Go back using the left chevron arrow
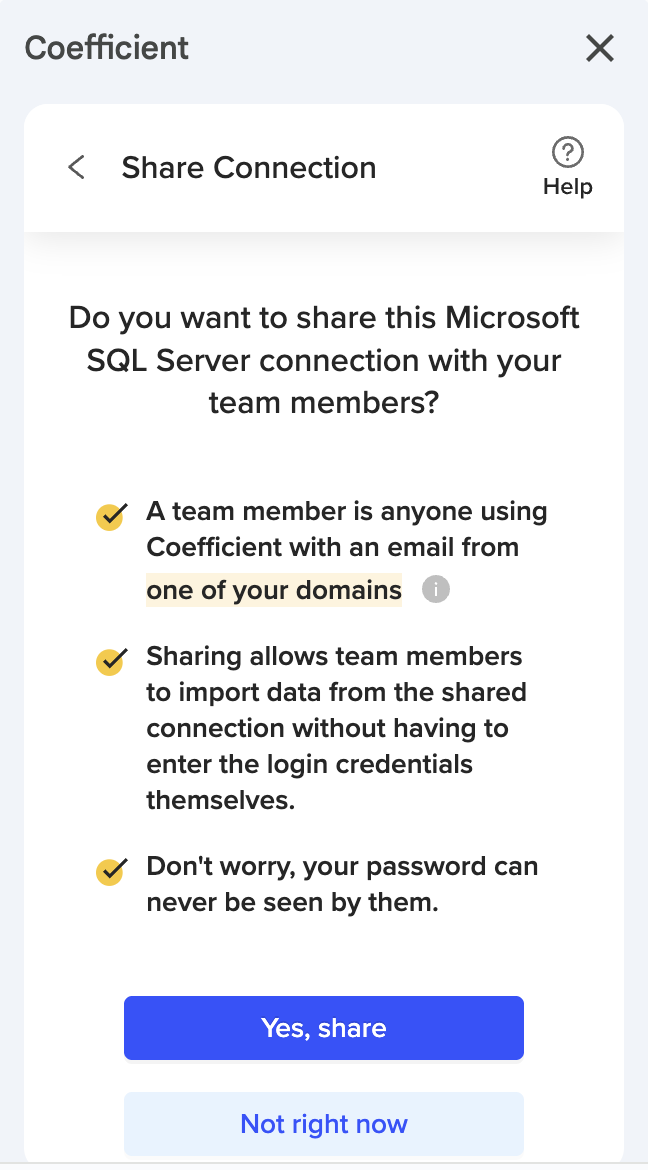The width and height of the screenshot is (648, 1170). tap(76, 167)
